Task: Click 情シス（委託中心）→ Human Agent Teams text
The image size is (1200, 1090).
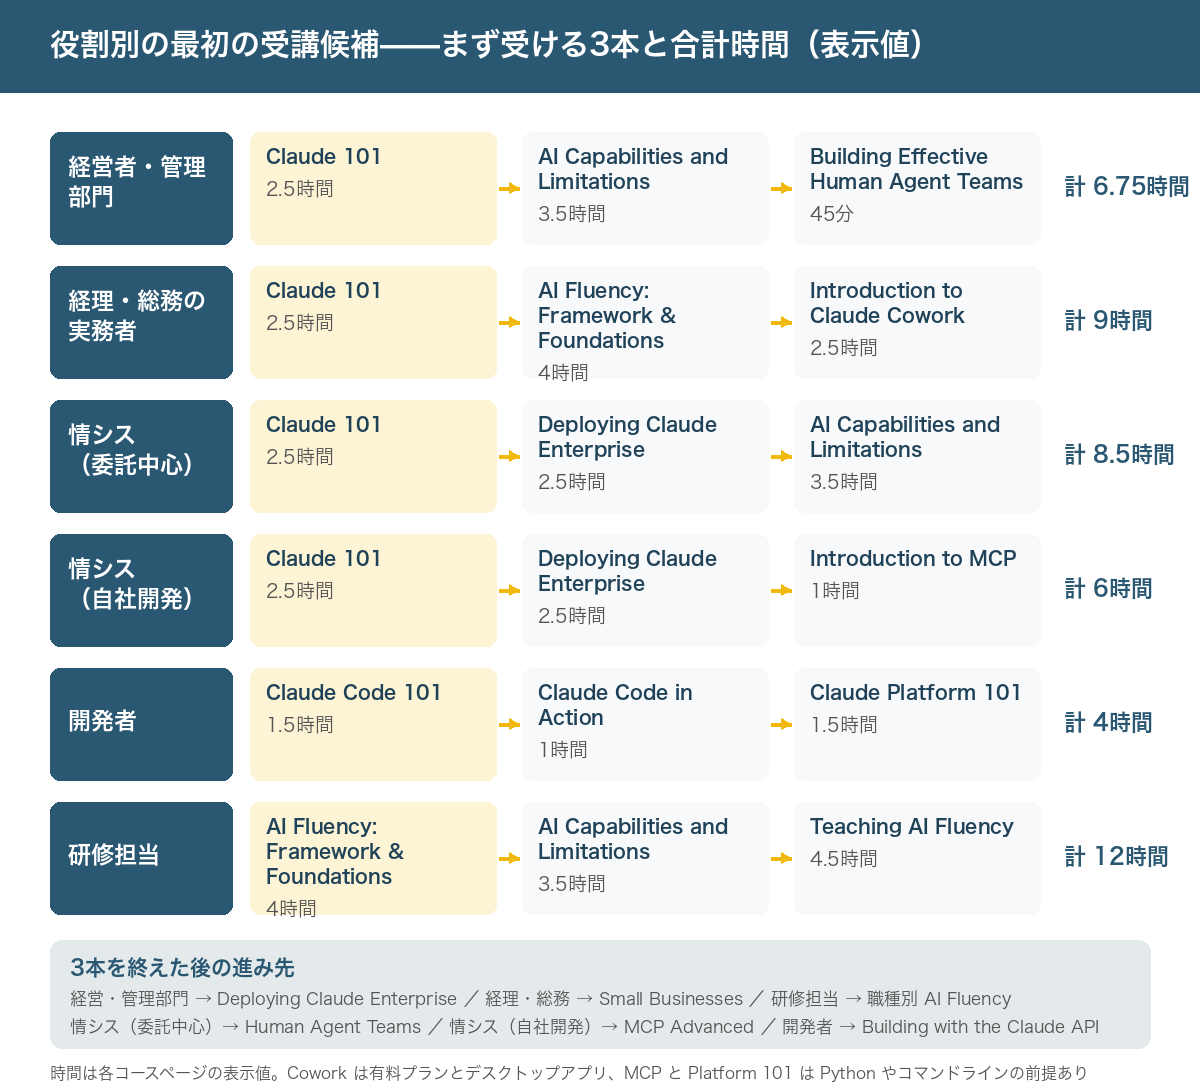Action: pos(246,1027)
